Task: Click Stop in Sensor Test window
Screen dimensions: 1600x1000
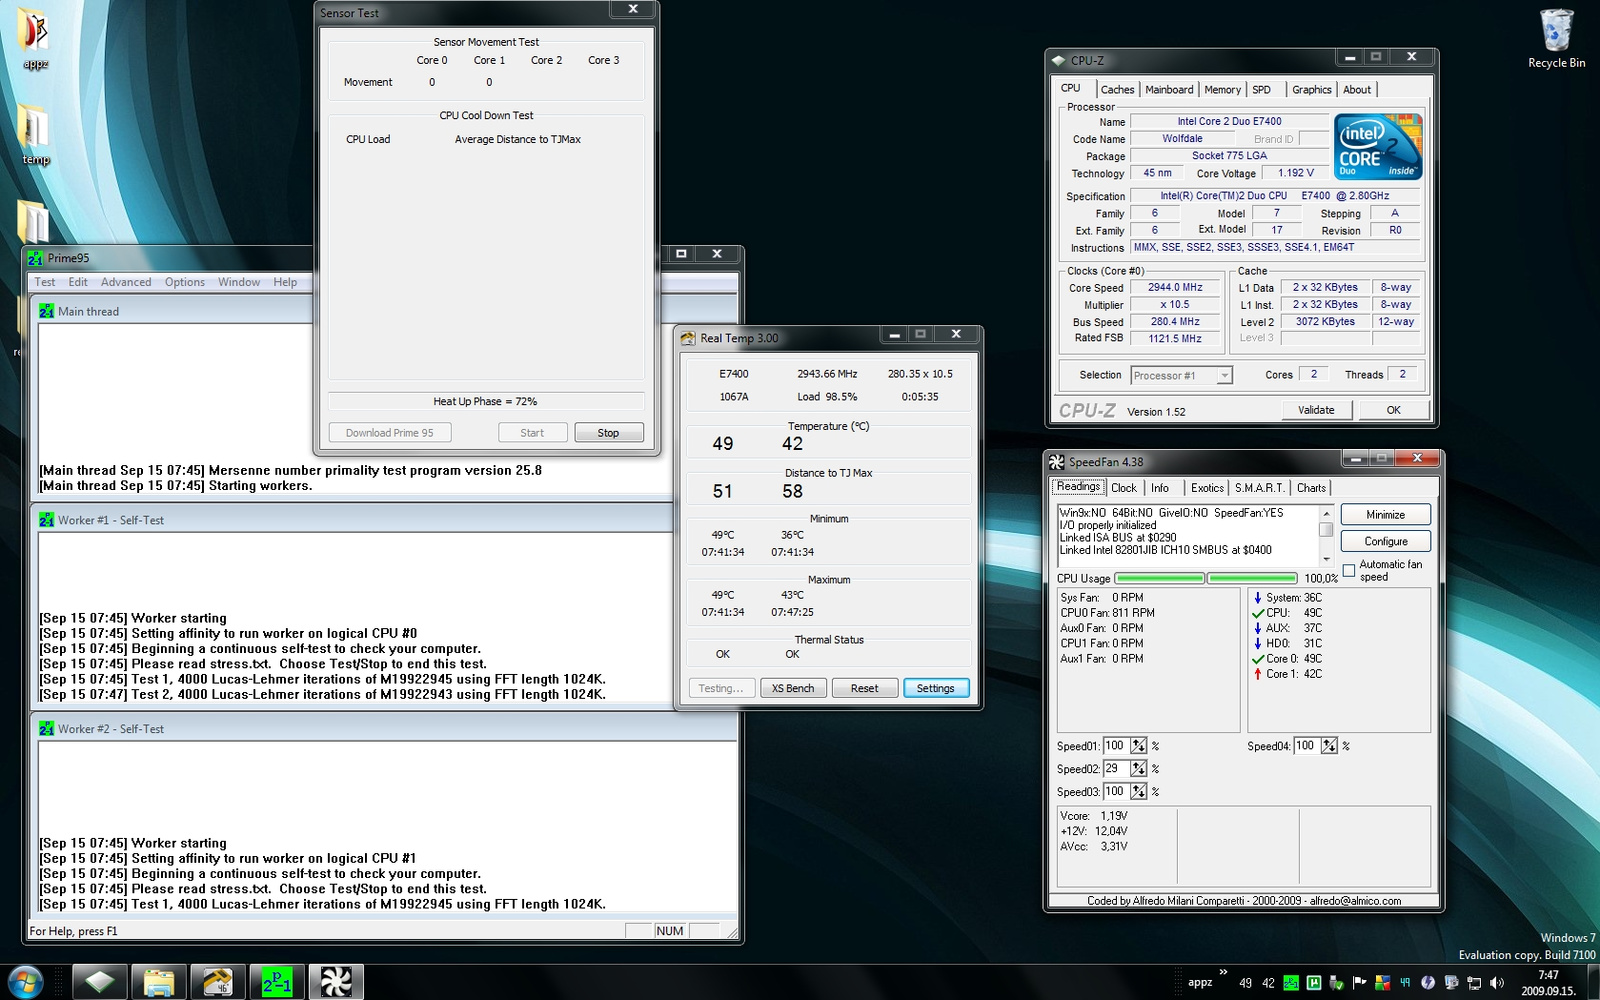Action: tap(608, 433)
